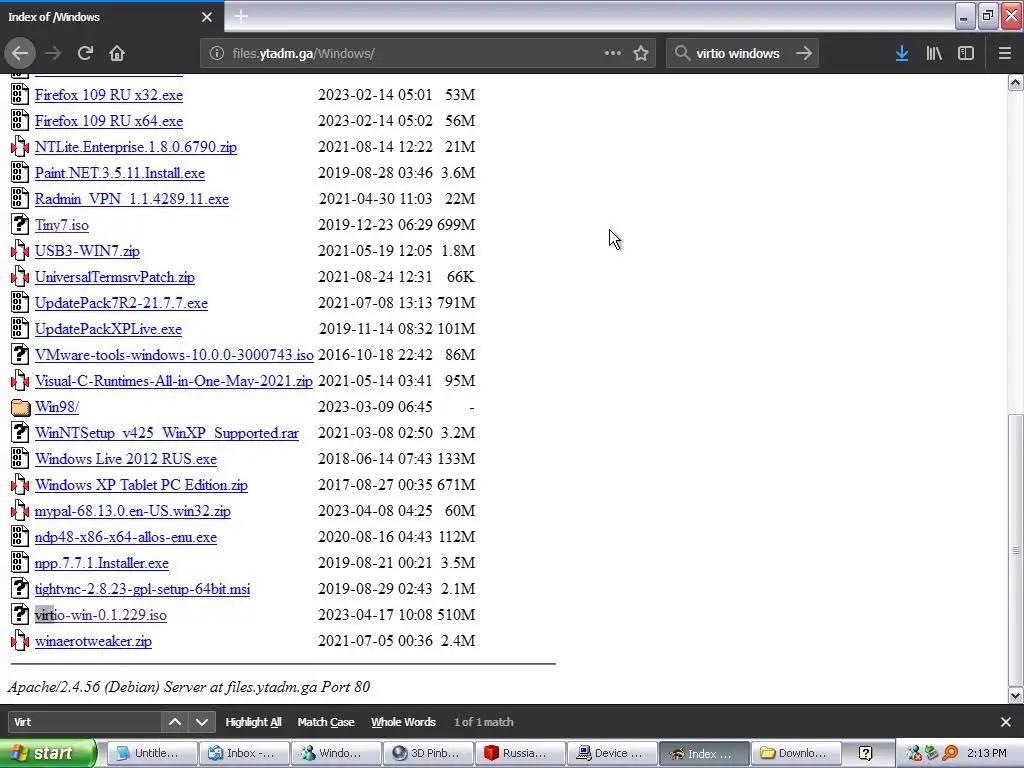Toggle Match Case in find bar
1024x768 pixels.
pyautogui.click(x=326, y=722)
